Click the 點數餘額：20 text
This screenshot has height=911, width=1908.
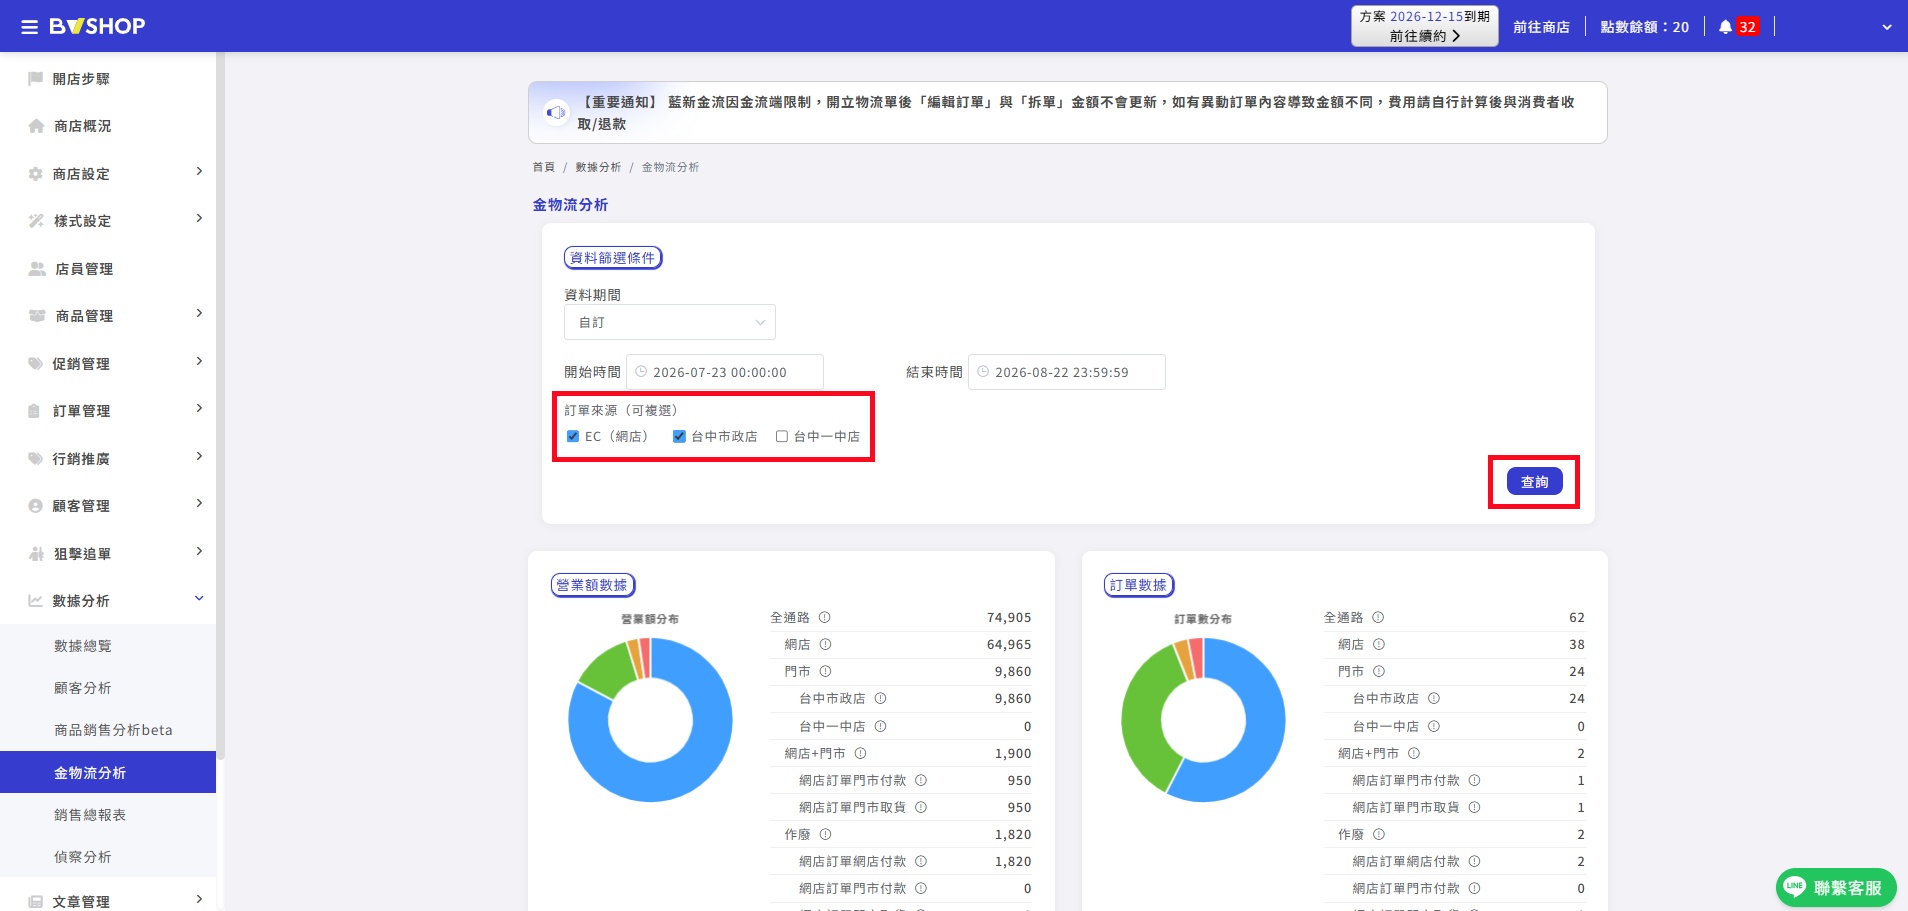(x=1644, y=27)
